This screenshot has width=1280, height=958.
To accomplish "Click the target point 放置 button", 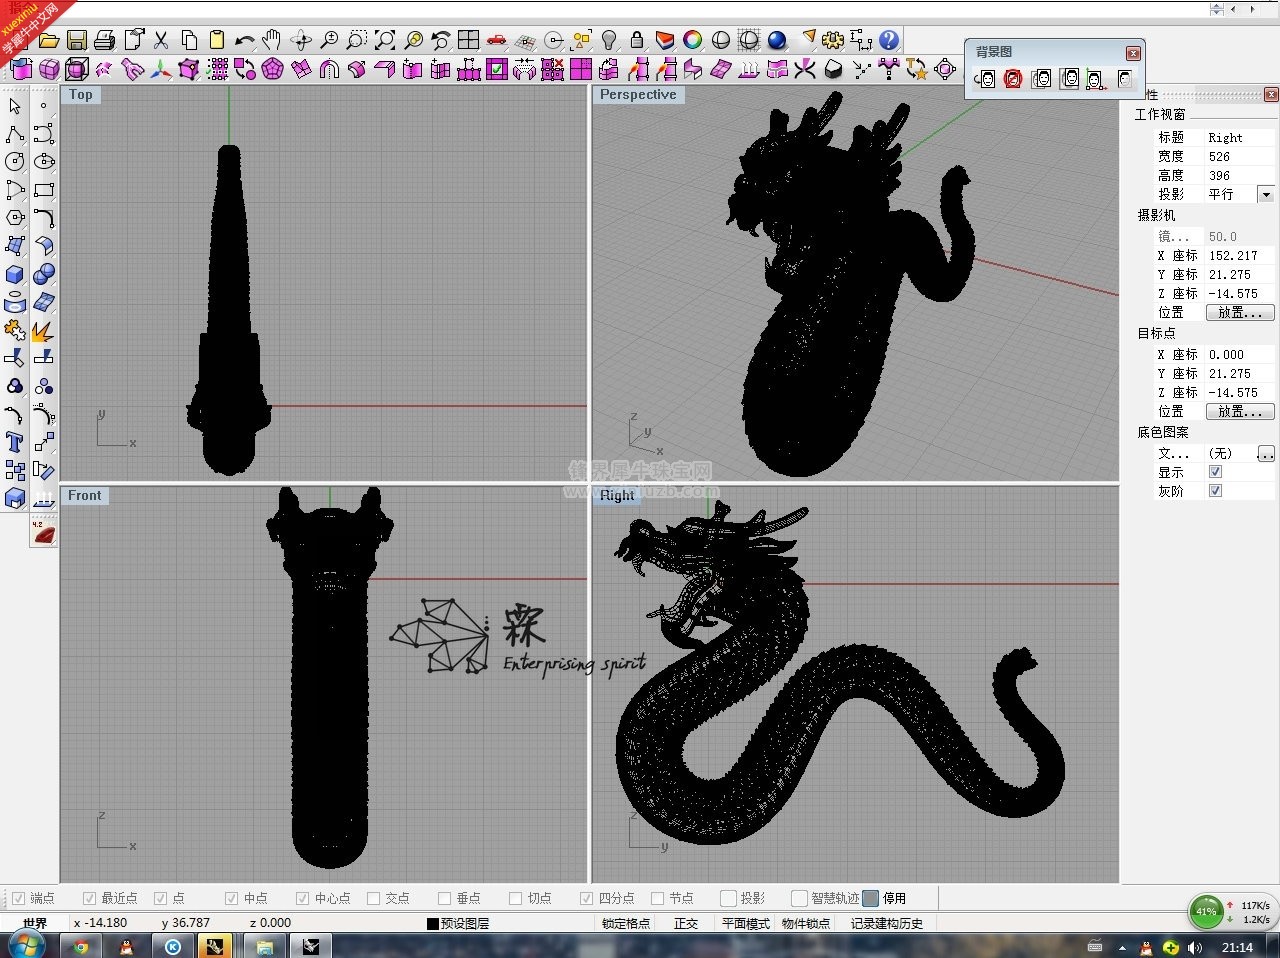I will click(1240, 412).
